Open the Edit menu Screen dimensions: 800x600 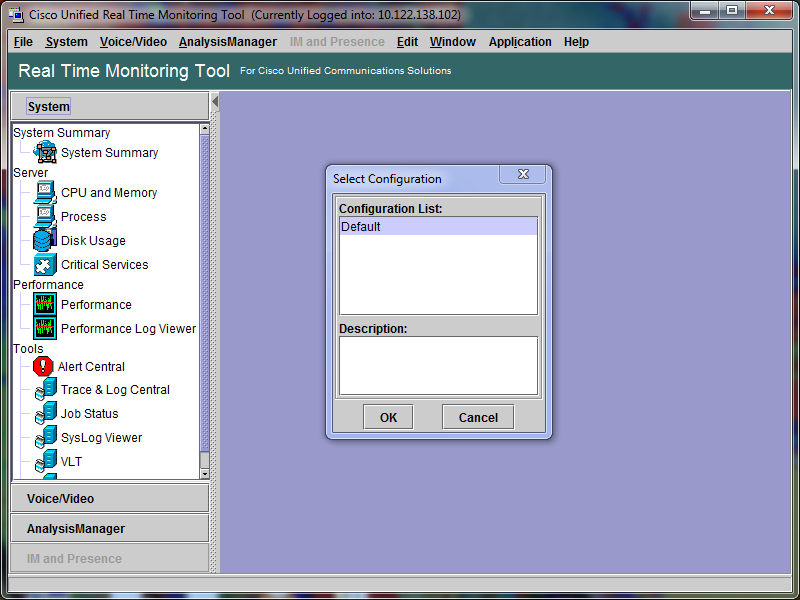coord(407,42)
